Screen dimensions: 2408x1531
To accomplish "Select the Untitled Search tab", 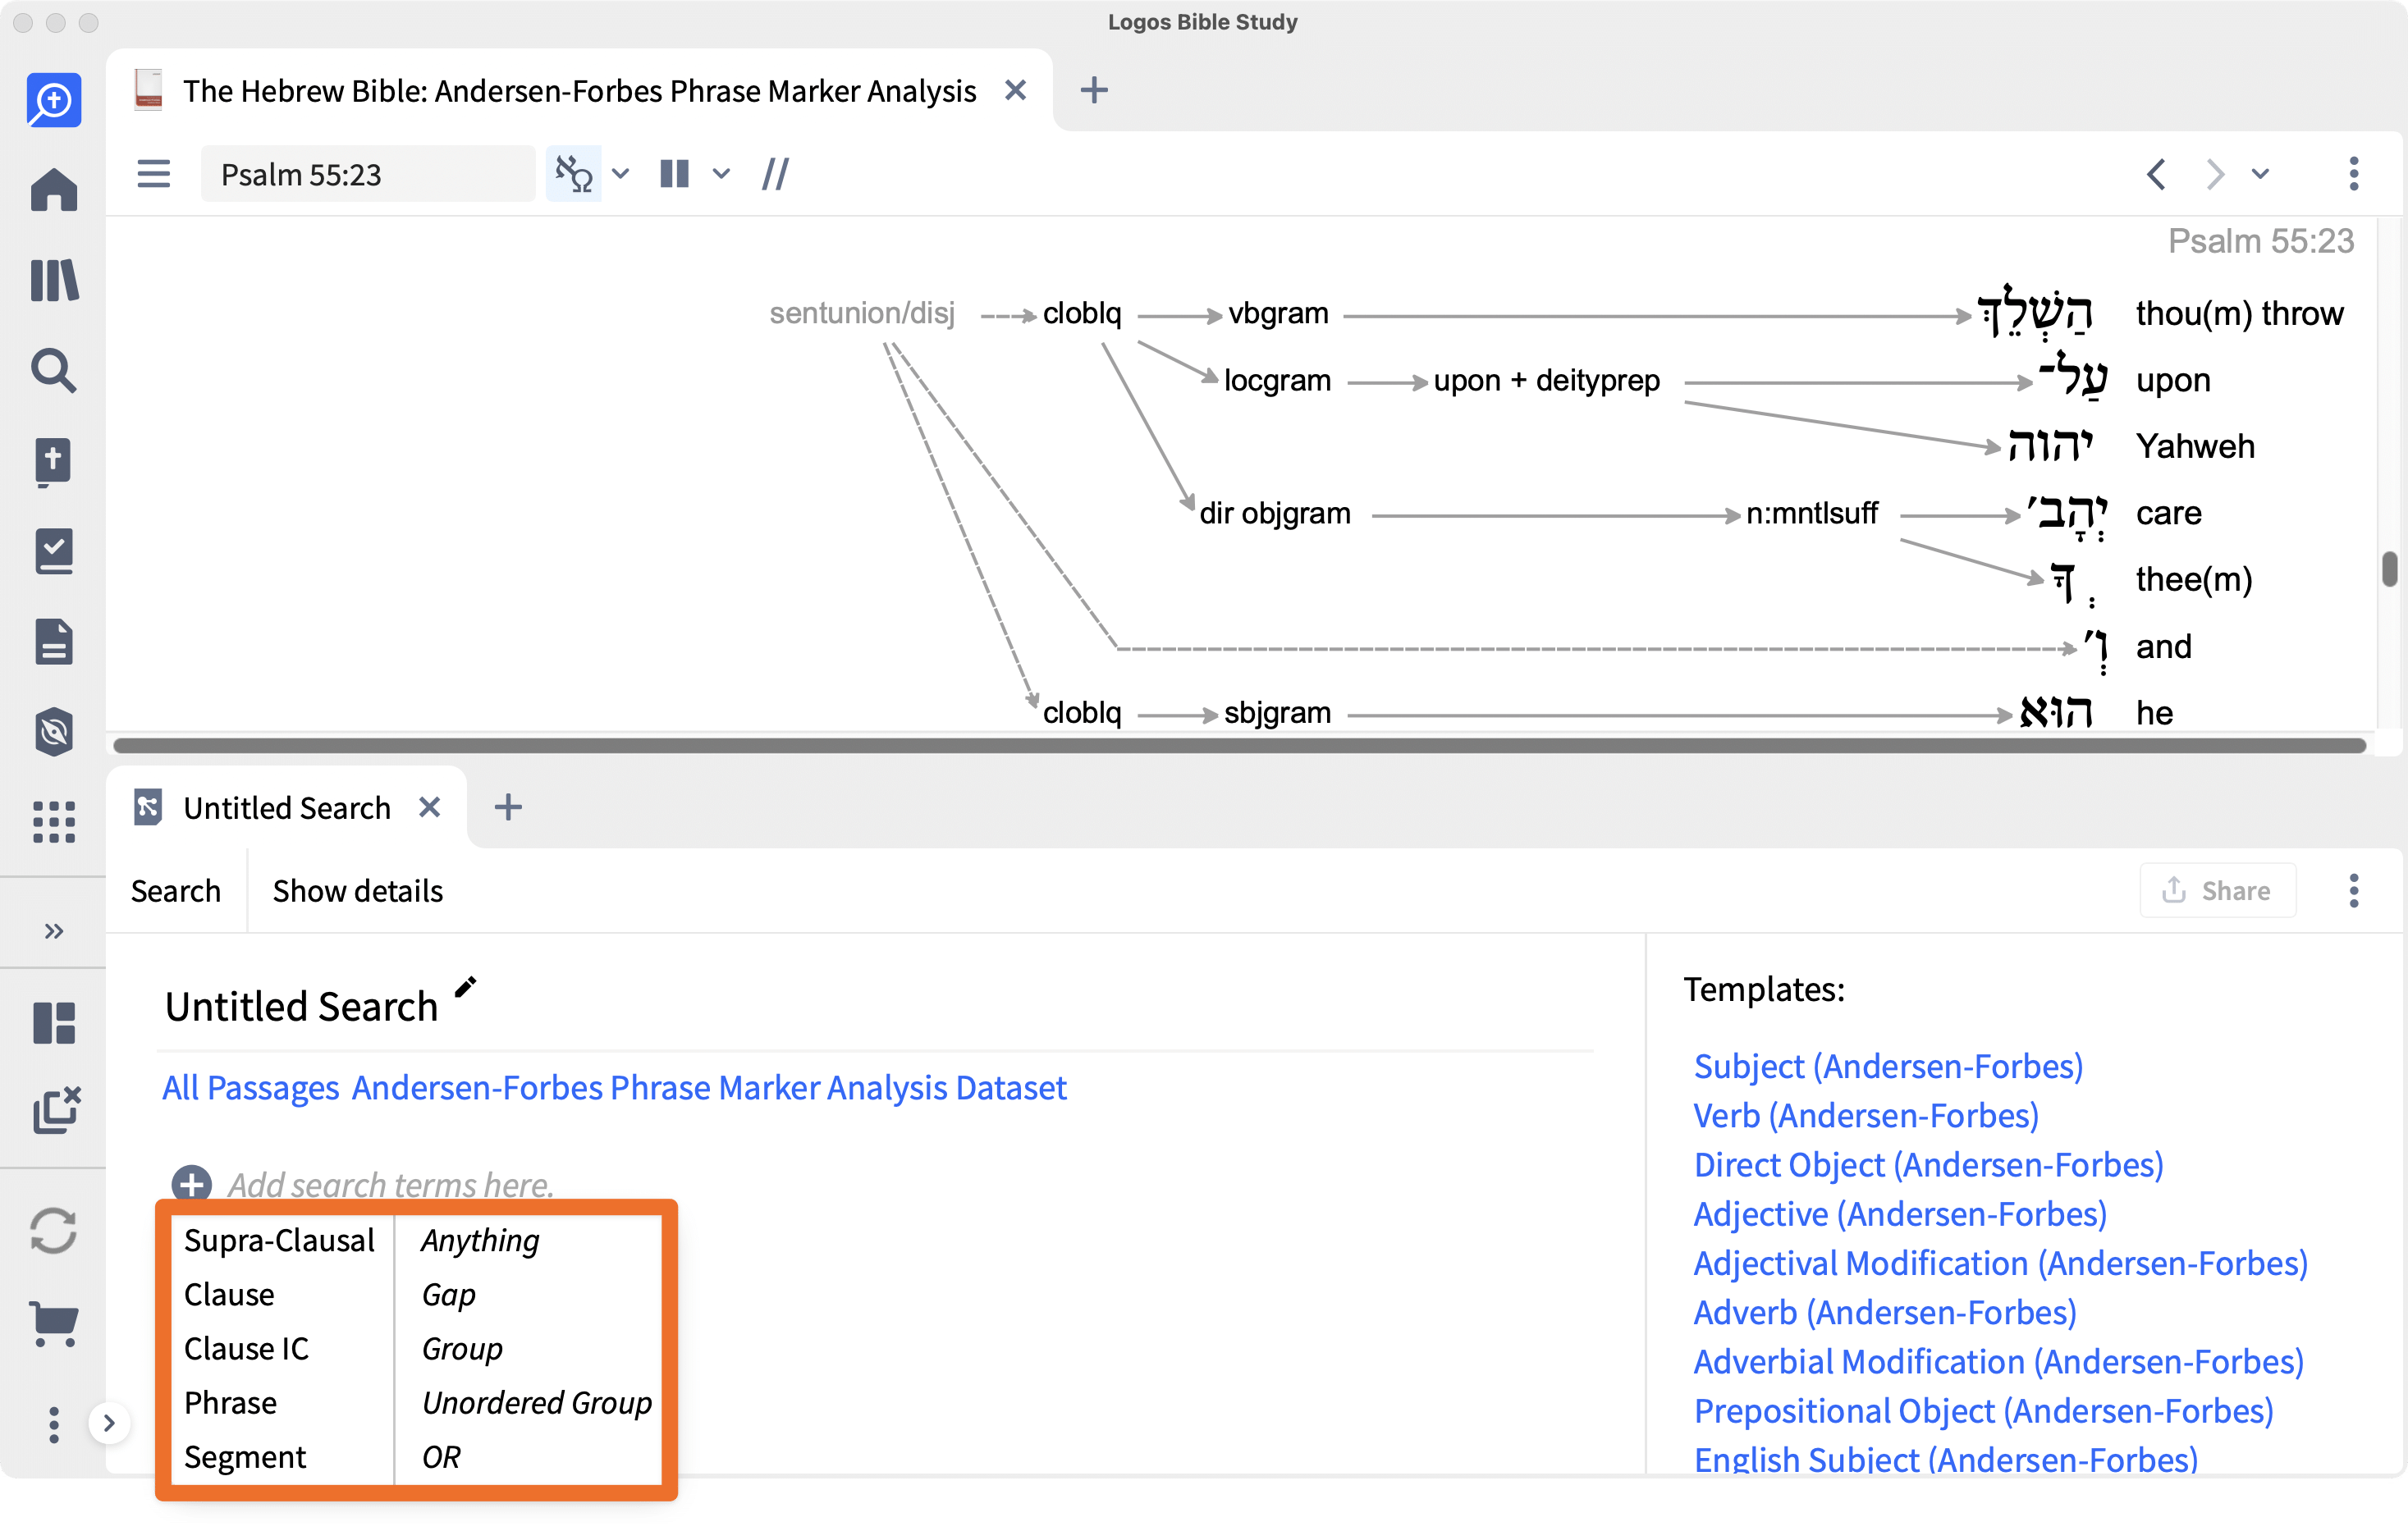I will pos(286,807).
